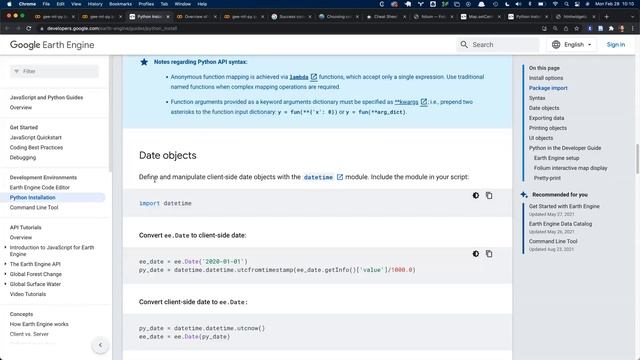Open Command Line Tool in sidebar
This screenshot has height=360, width=640.
pos(34,207)
